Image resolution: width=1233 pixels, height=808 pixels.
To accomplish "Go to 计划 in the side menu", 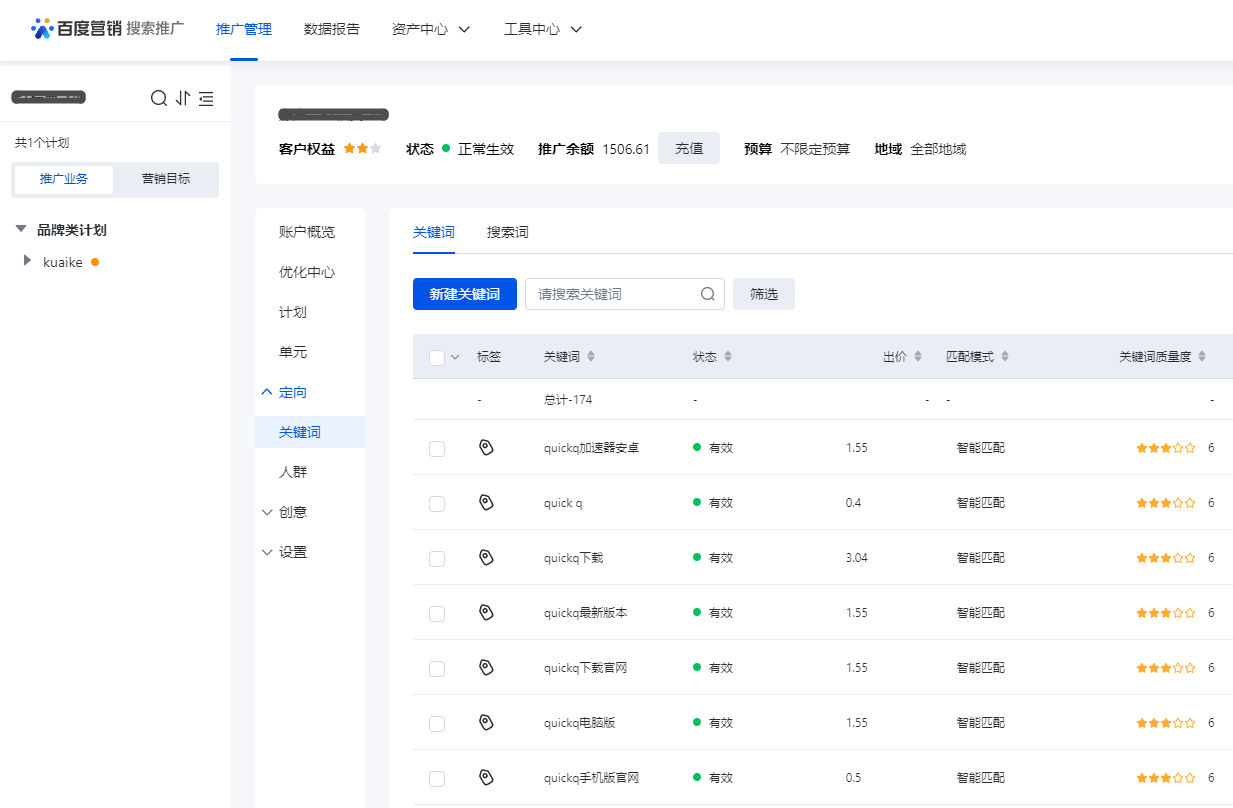I will point(293,312).
